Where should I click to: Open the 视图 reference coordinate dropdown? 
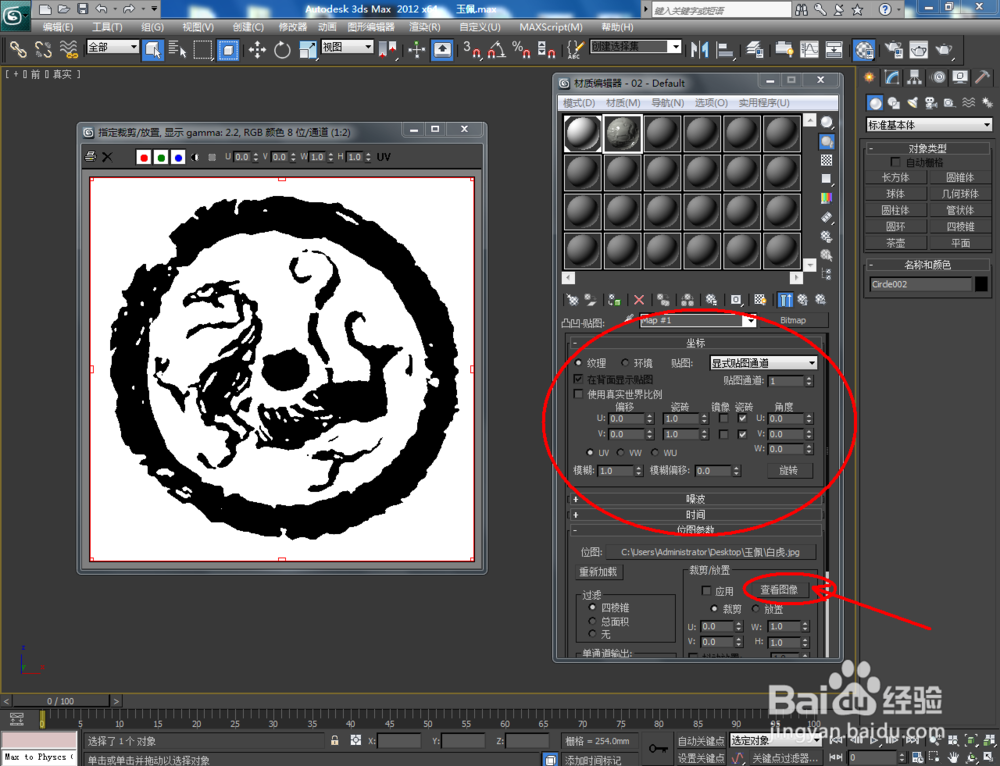coord(348,47)
